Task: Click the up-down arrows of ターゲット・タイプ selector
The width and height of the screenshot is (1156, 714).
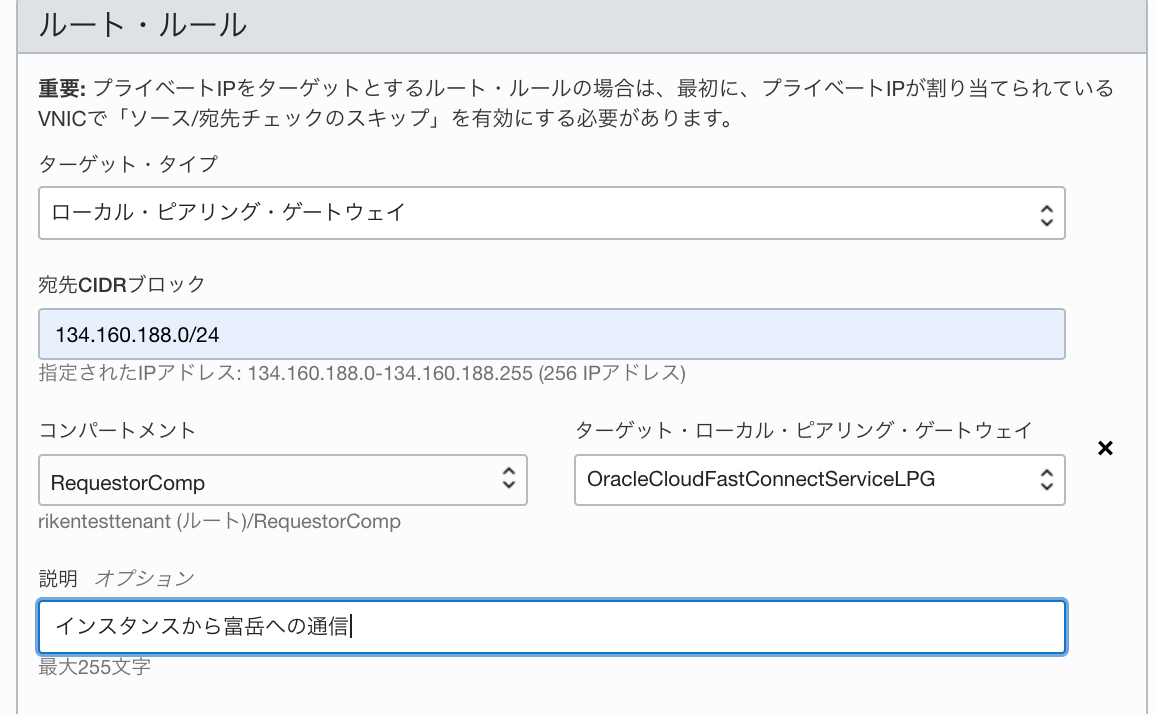Action: 1046,215
